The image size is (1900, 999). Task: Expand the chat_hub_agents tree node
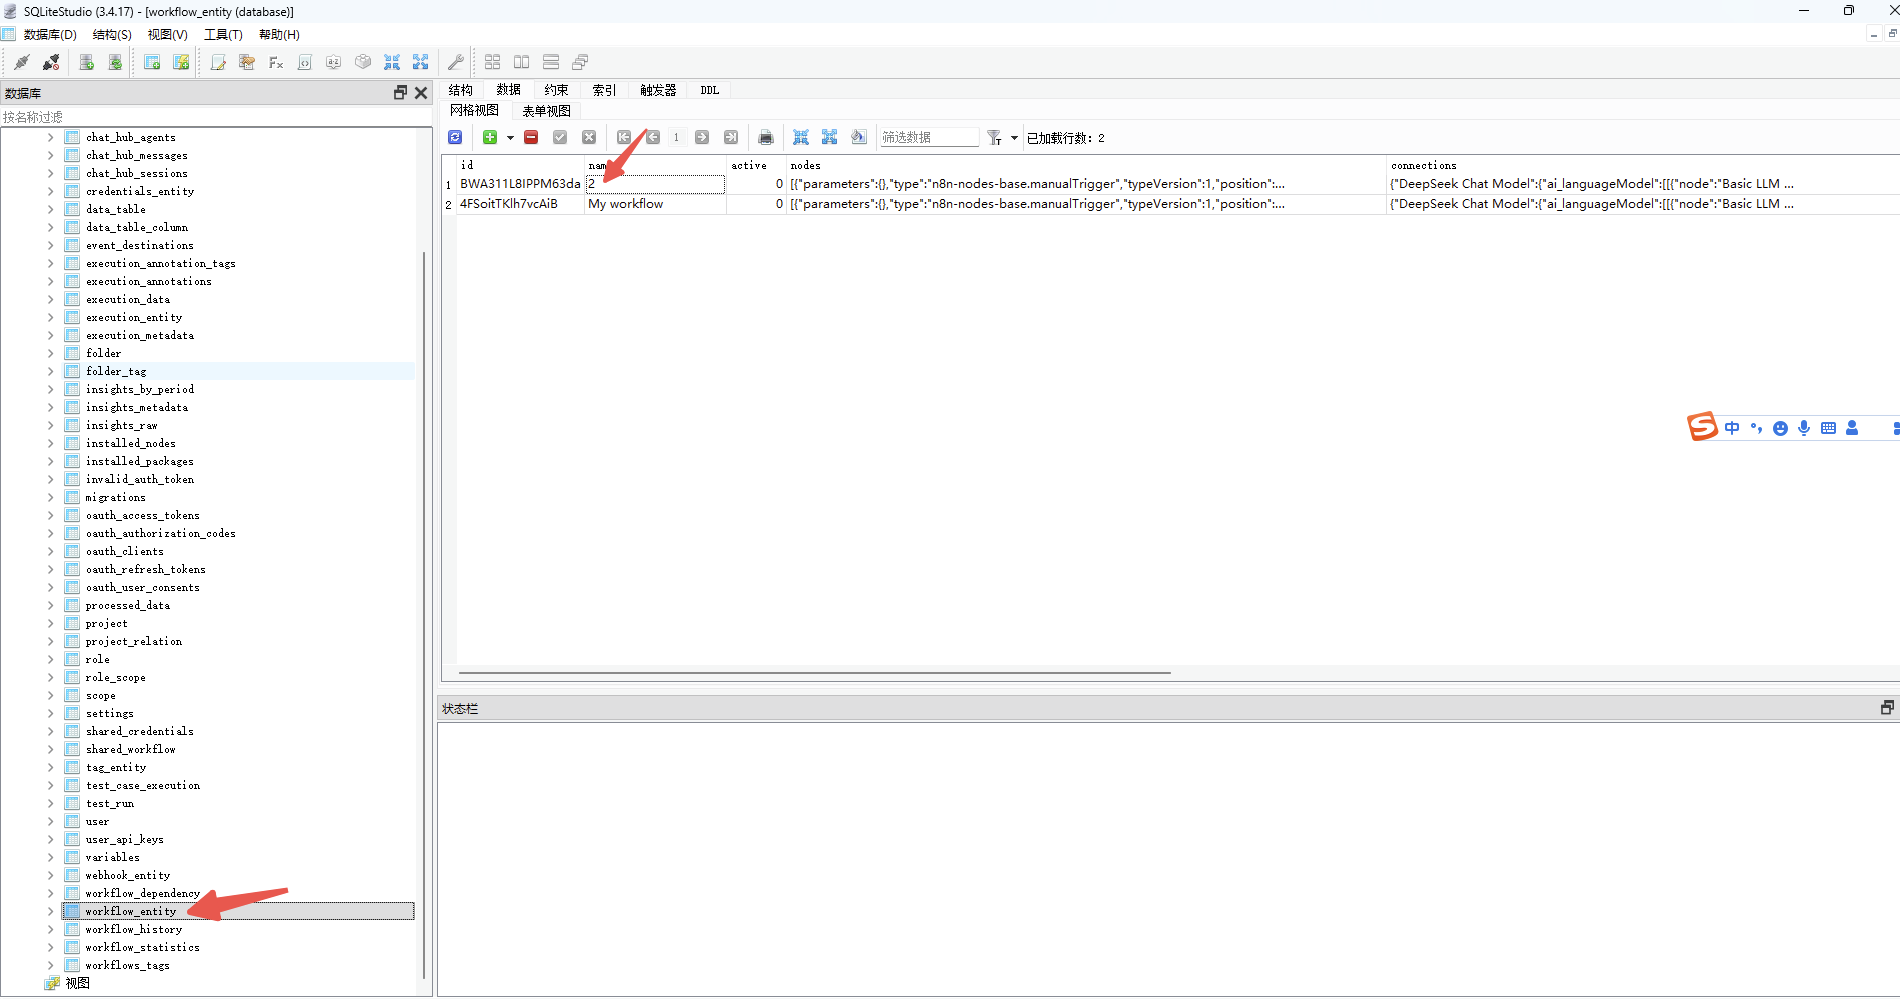click(x=51, y=137)
